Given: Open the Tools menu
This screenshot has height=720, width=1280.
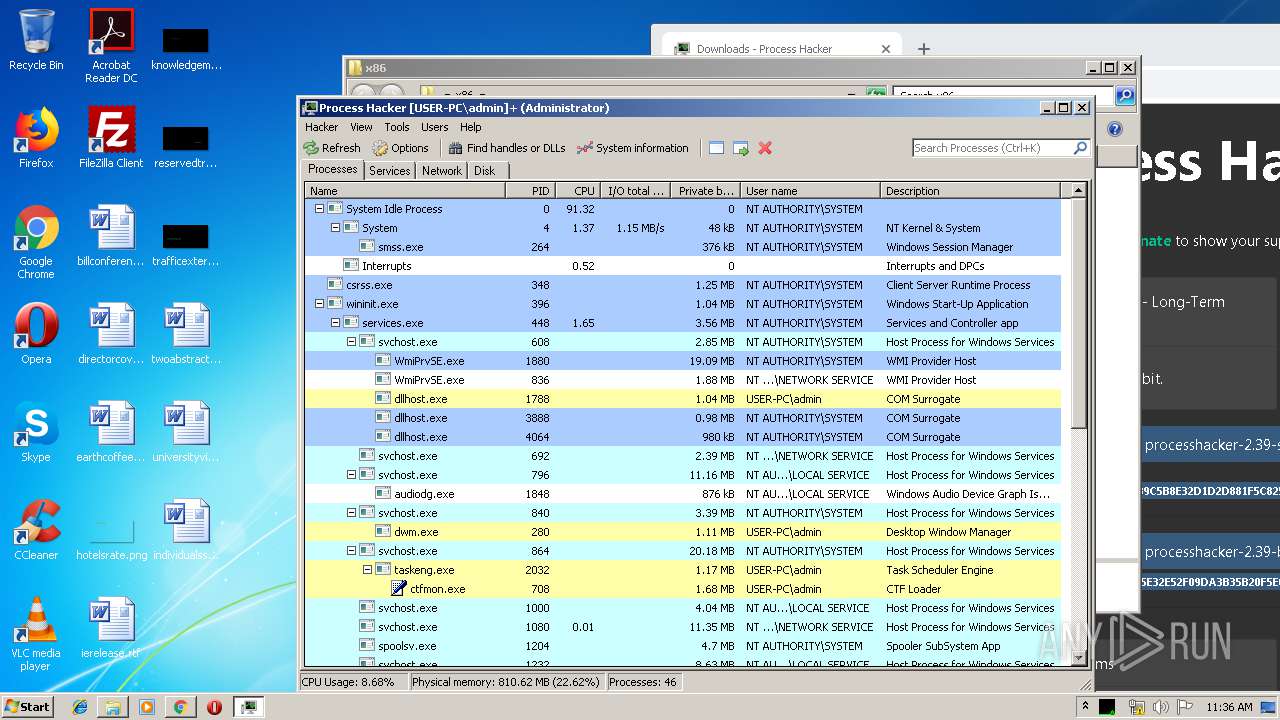Looking at the screenshot, I should 397,127.
